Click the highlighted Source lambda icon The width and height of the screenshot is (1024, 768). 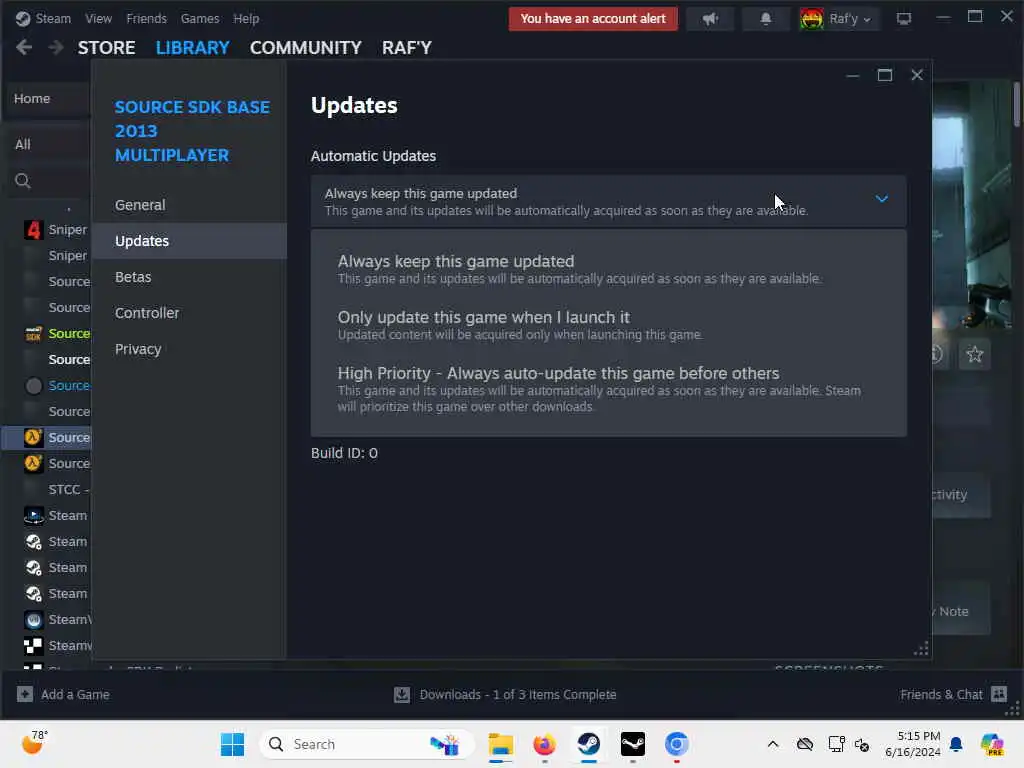[33, 437]
